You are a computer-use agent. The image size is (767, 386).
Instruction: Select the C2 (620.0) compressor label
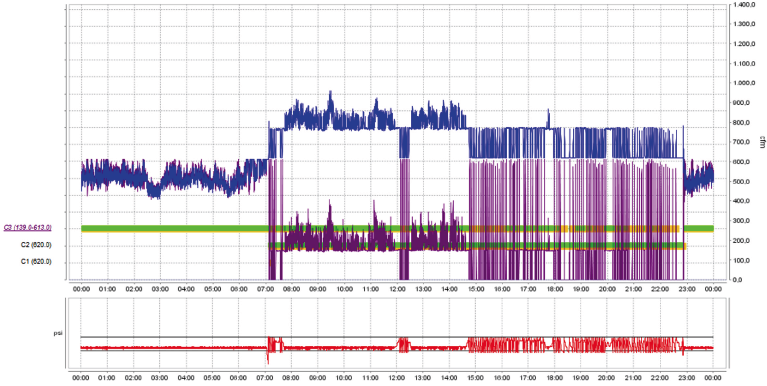point(36,245)
